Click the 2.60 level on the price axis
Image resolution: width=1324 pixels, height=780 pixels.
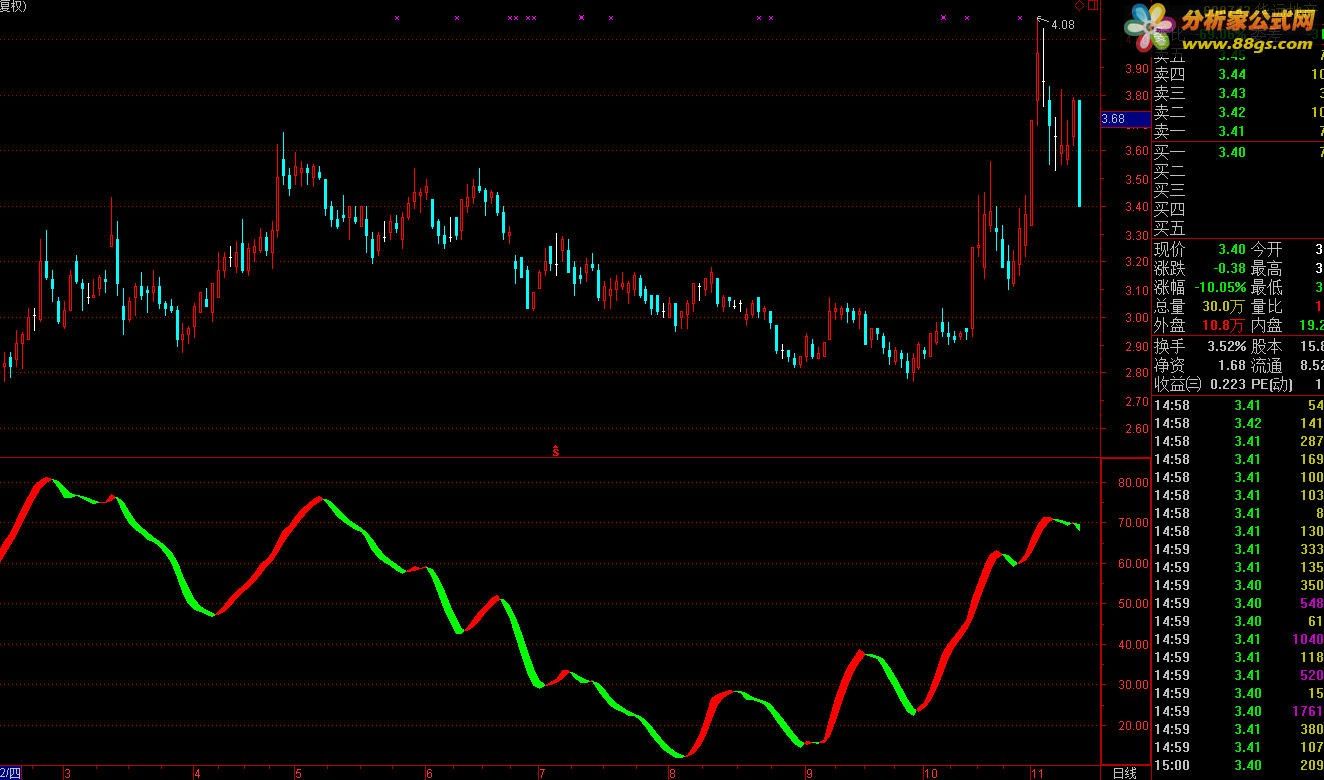pos(1136,430)
